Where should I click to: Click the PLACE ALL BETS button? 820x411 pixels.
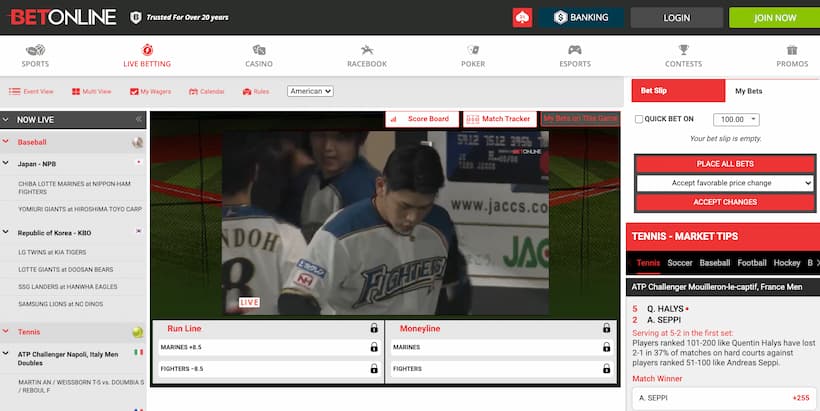pyautogui.click(x=725, y=164)
